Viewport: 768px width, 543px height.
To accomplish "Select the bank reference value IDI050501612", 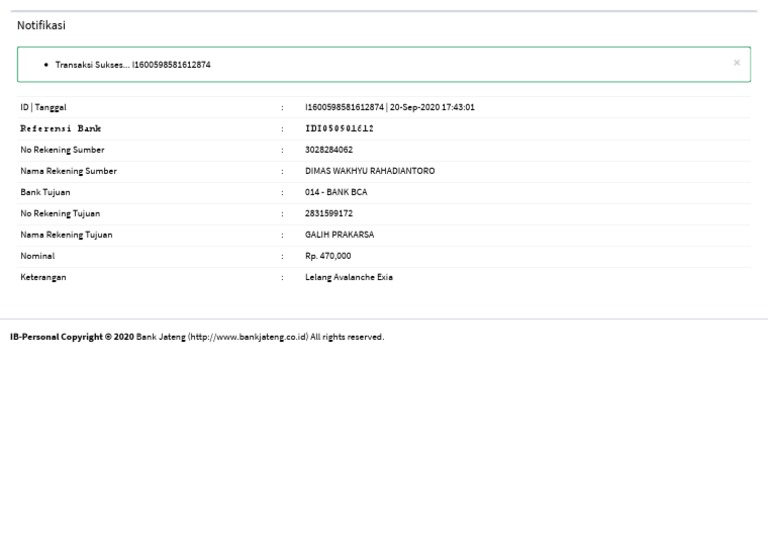I will click(339, 128).
